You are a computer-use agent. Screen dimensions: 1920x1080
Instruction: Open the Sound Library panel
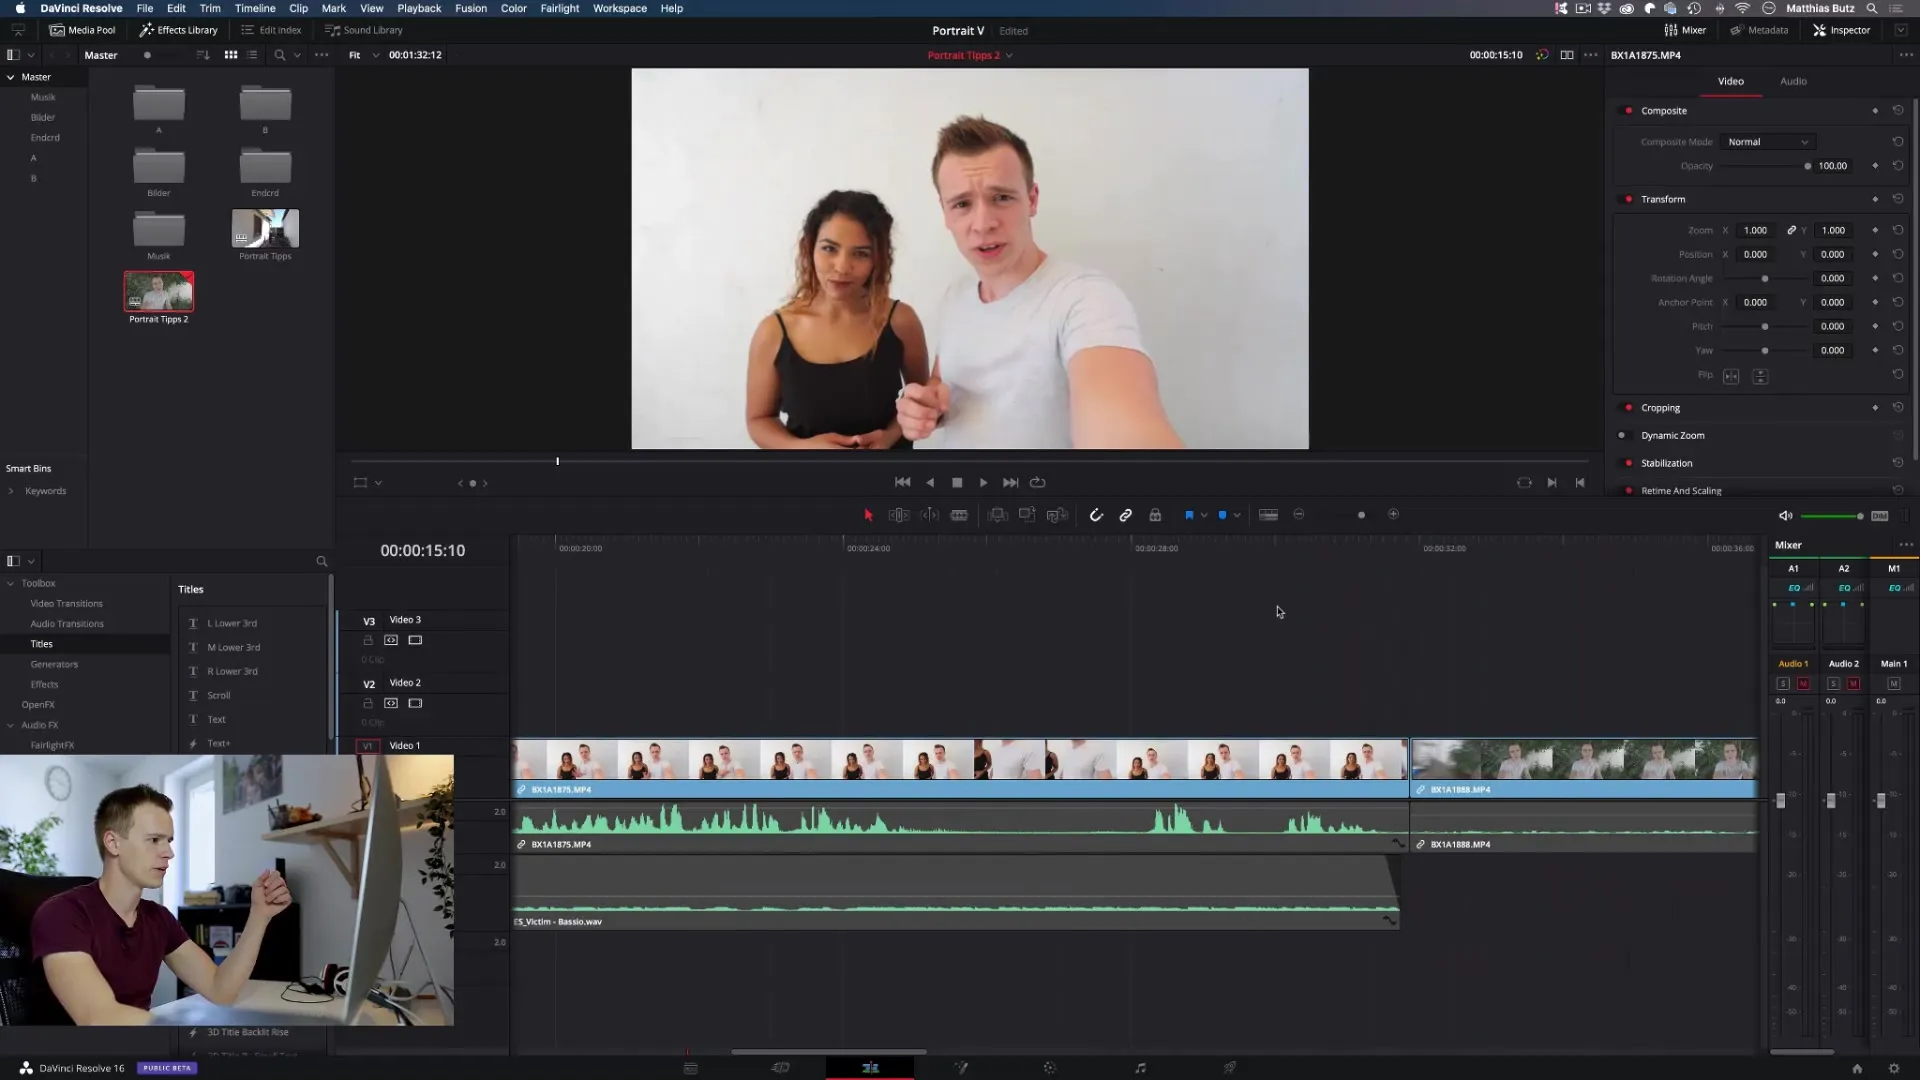click(x=364, y=30)
